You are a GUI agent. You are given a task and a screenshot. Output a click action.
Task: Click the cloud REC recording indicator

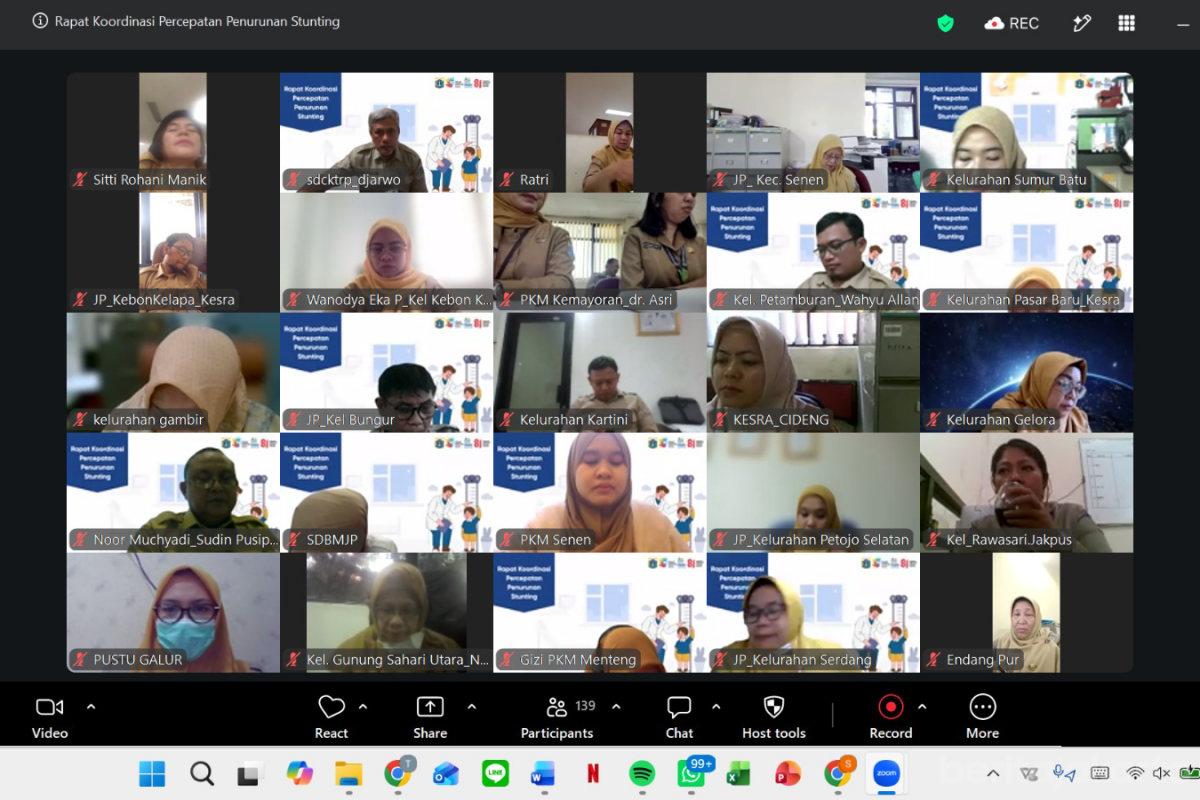click(1012, 22)
